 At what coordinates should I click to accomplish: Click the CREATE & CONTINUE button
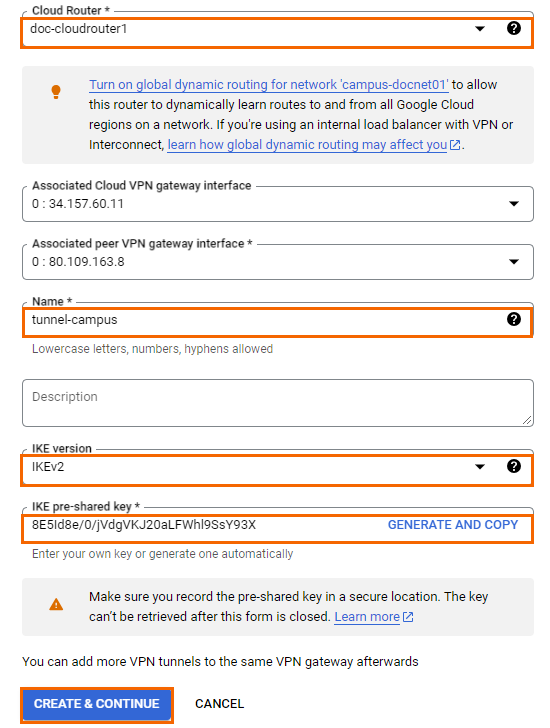point(97,704)
